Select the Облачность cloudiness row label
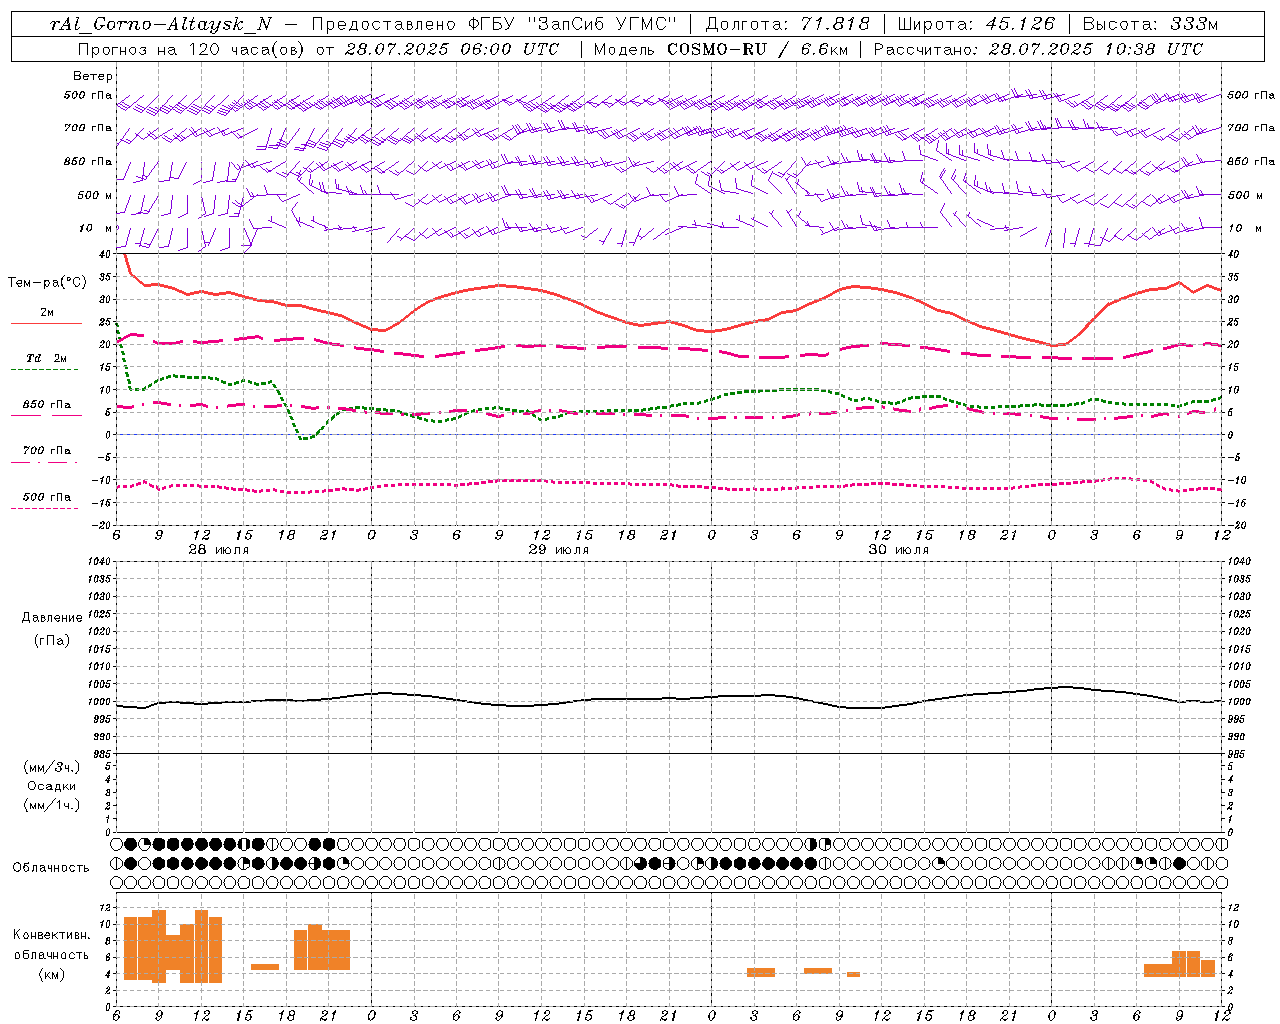Viewport: 1280px width, 1024px height. (51, 867)
